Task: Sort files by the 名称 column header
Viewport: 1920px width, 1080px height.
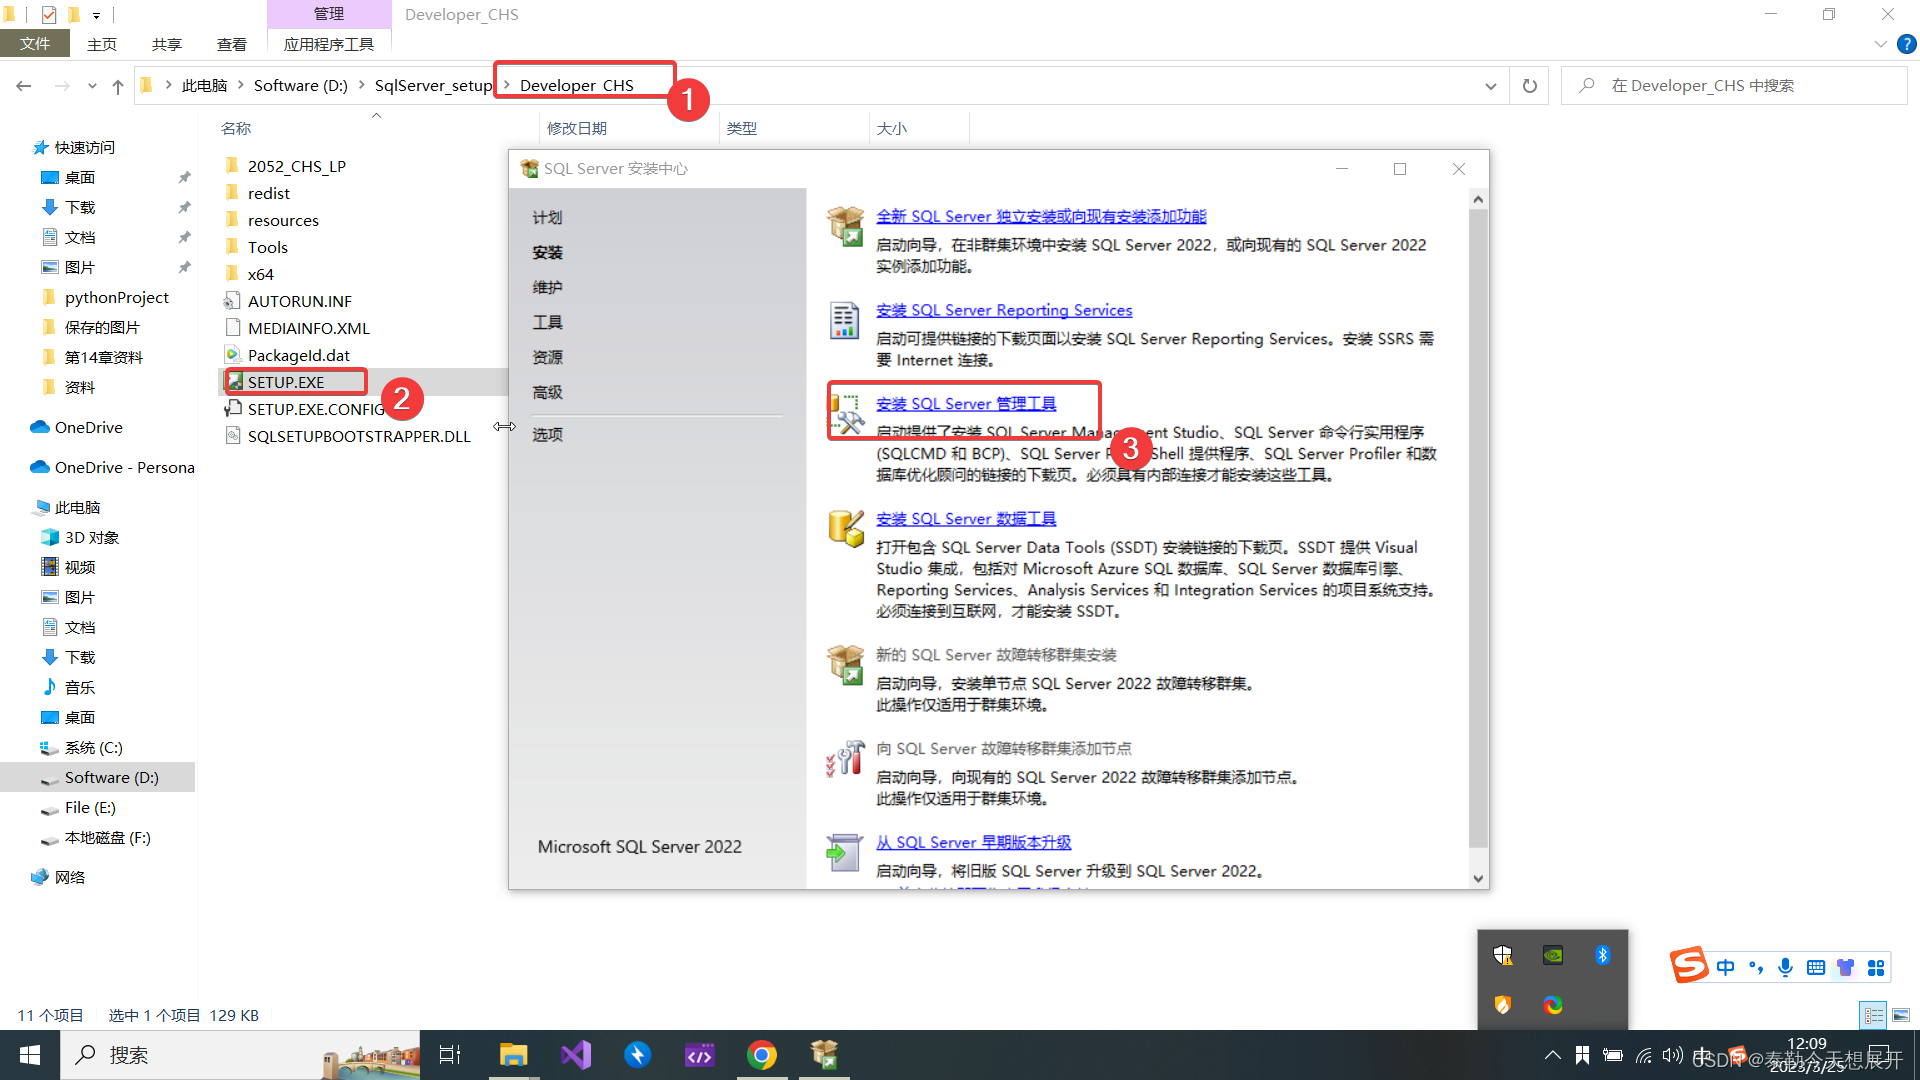Action: tap(236, 128)
